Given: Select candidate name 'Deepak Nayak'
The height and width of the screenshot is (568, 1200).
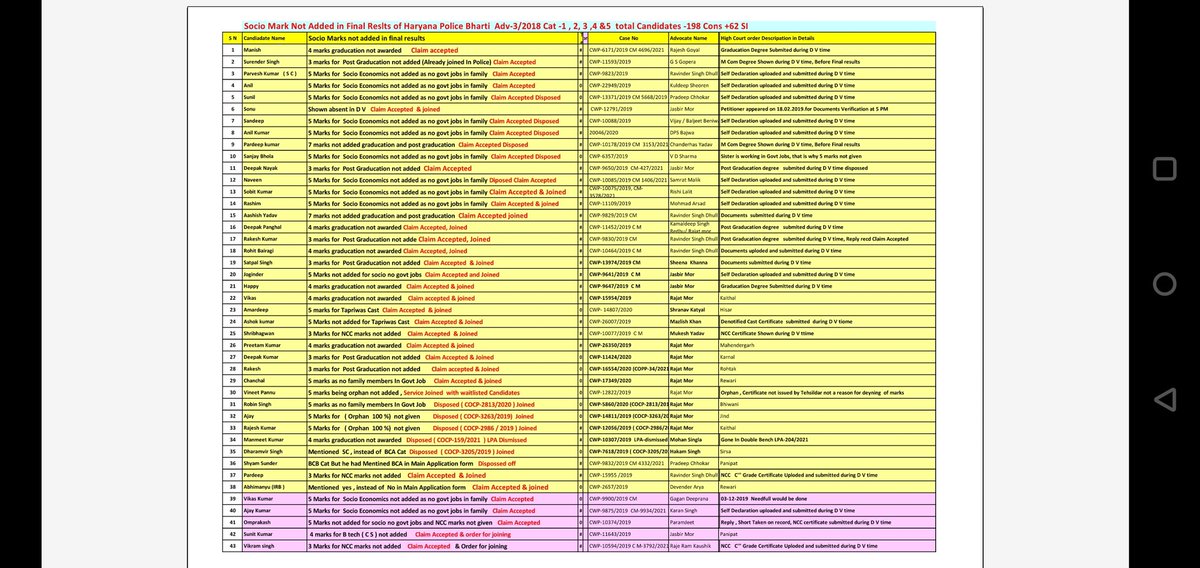Looking at the screenshot, I should (x=263, y=169).
